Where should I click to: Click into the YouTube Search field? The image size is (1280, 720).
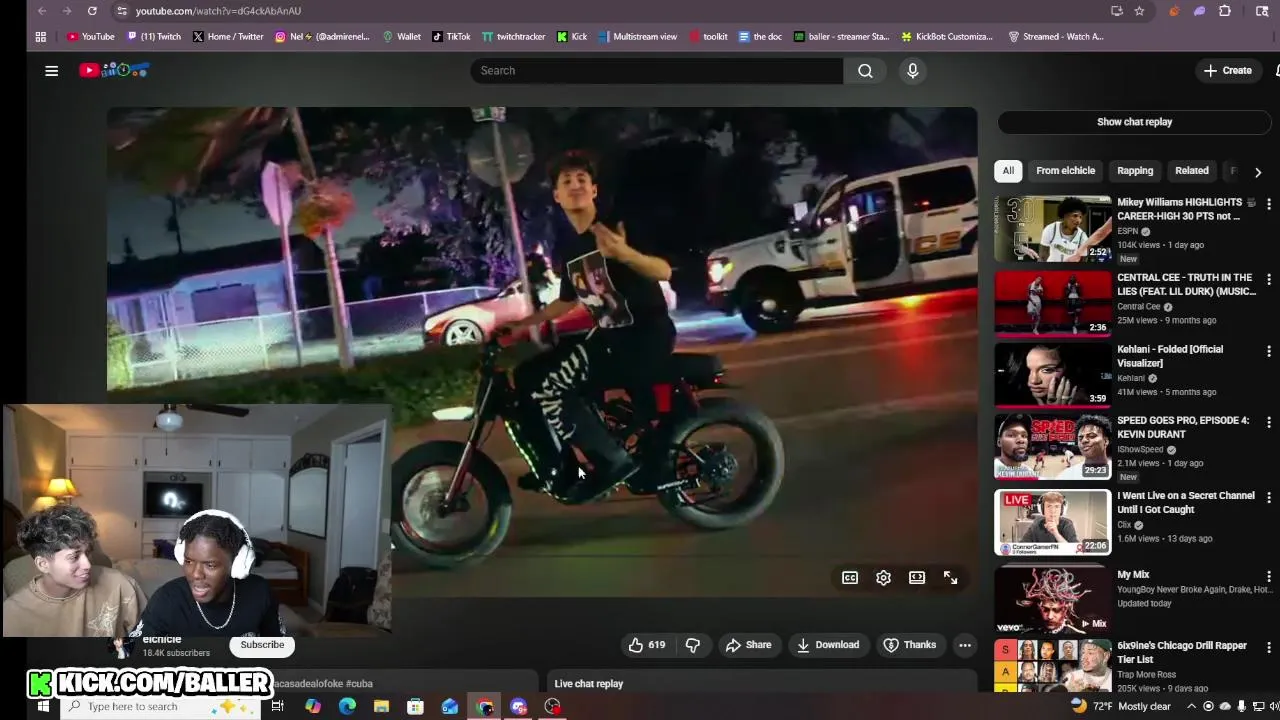tap(657, 71)
